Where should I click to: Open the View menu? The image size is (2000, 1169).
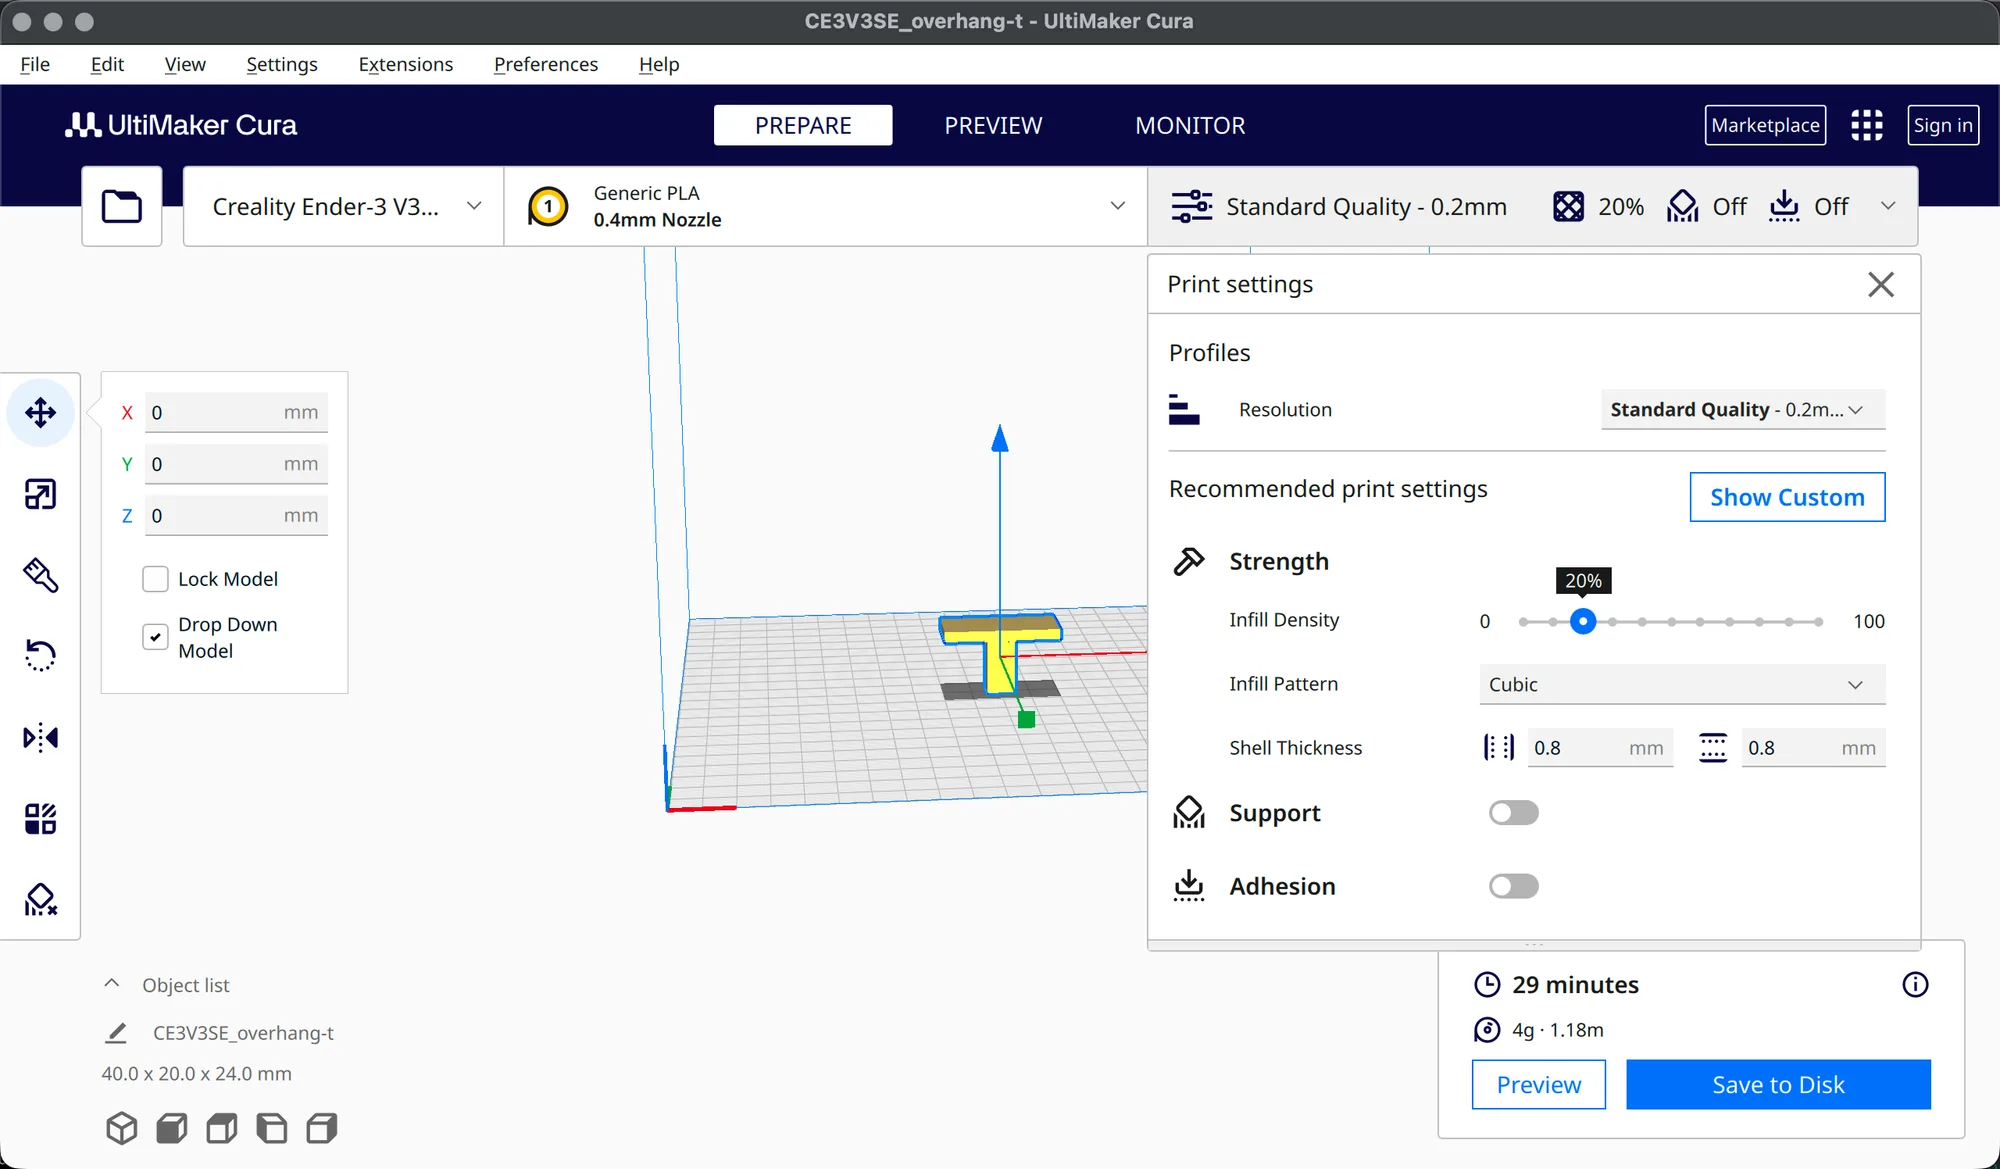coord(185,64)
